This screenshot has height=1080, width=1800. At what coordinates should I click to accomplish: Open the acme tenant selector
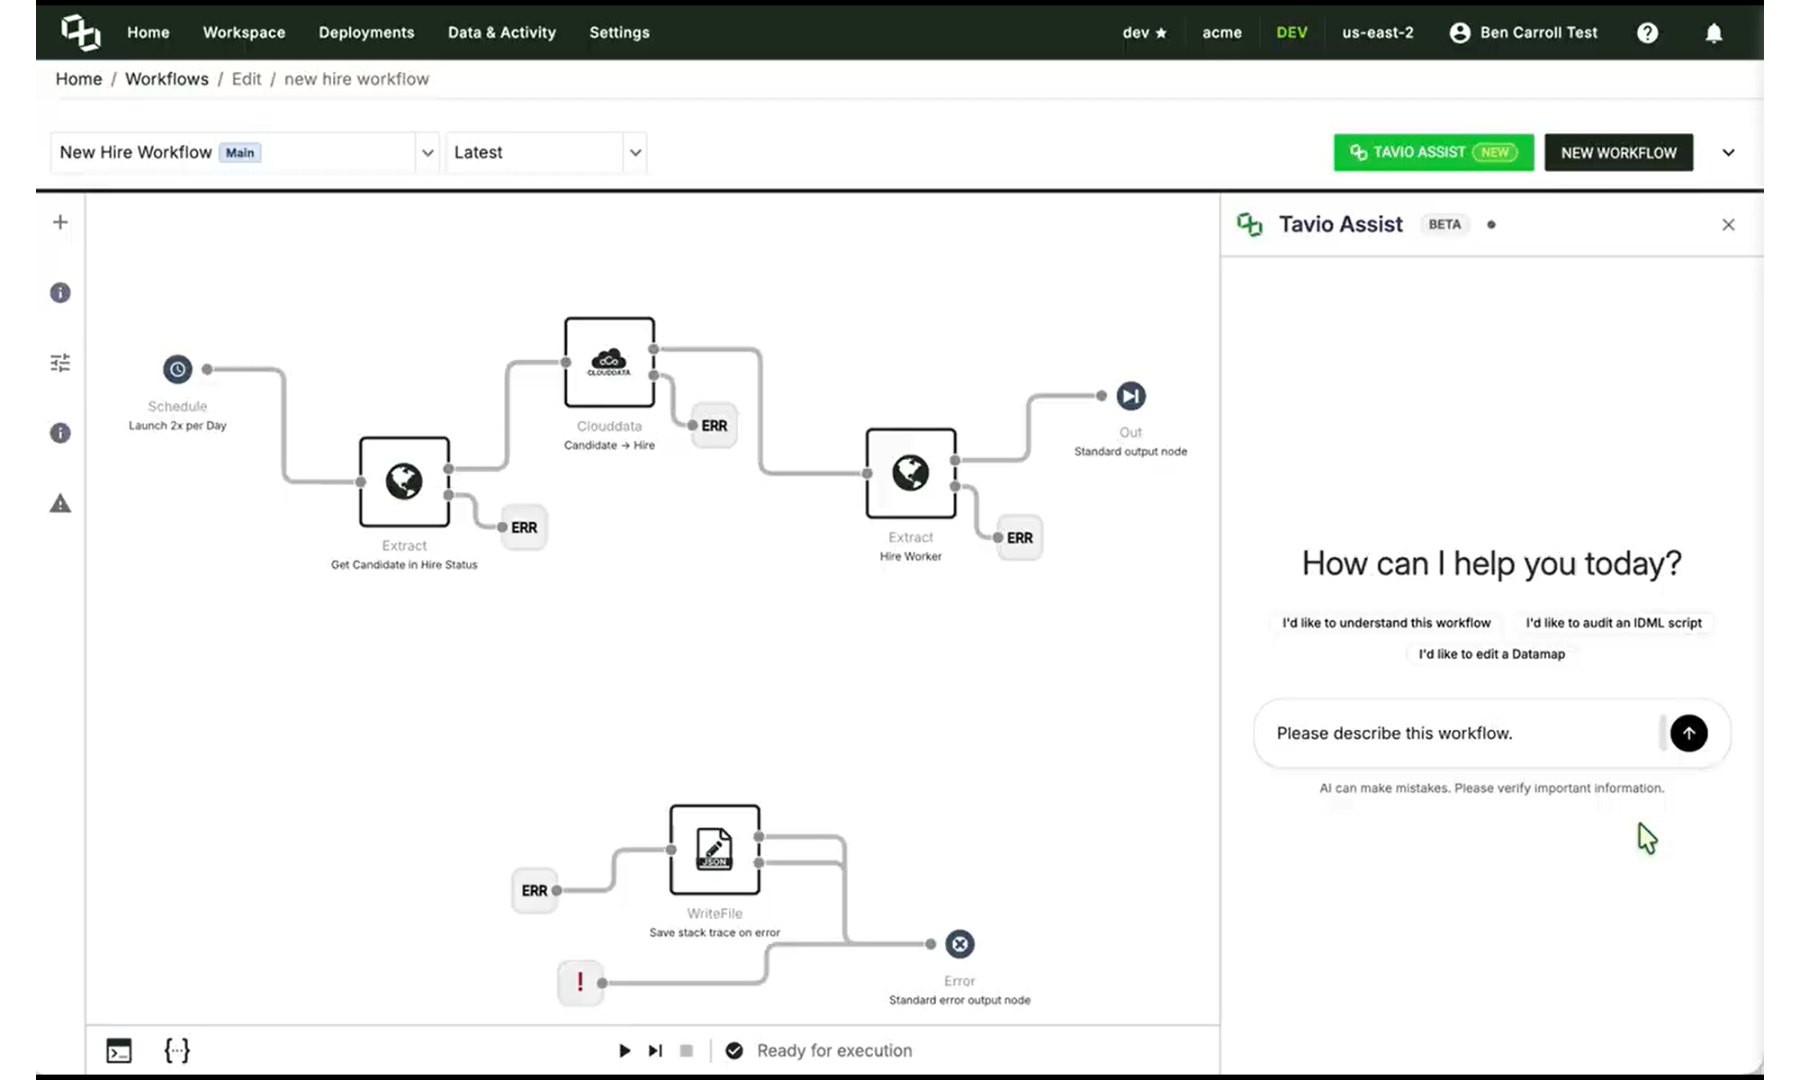(1221, 33)
